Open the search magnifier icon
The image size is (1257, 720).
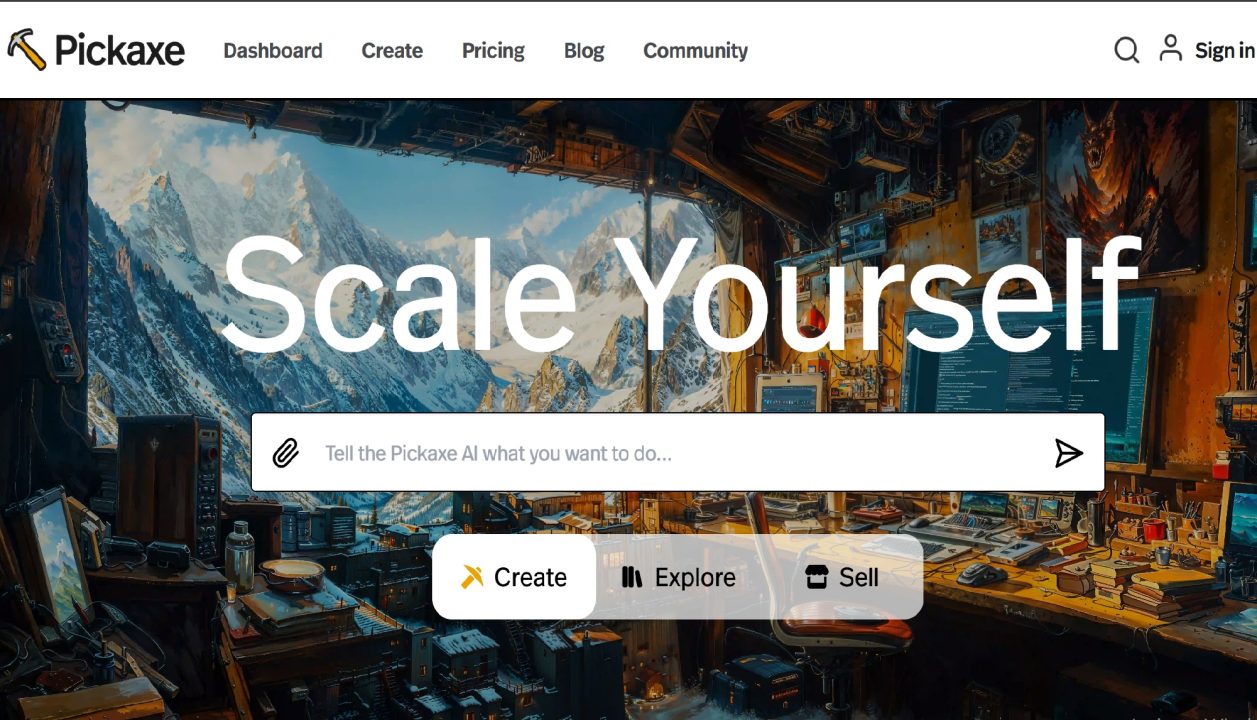point(1127,50)
